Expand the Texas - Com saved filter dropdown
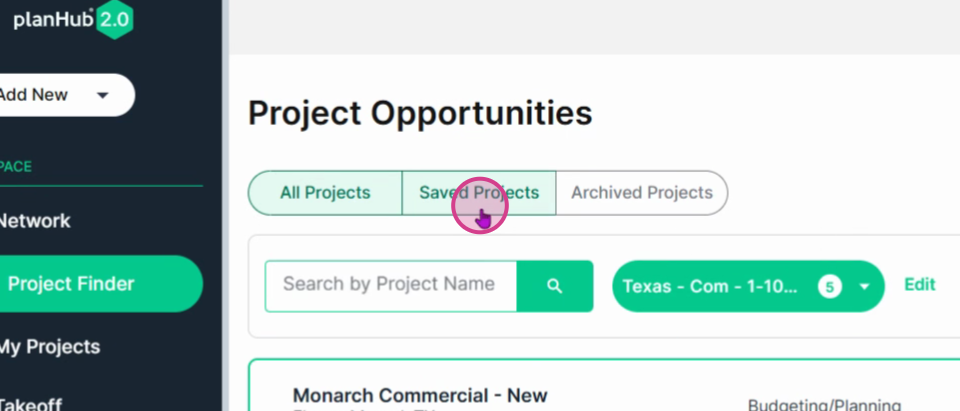Screen dimensions: 960x411 pyautogui.click(x=748, y=286)
